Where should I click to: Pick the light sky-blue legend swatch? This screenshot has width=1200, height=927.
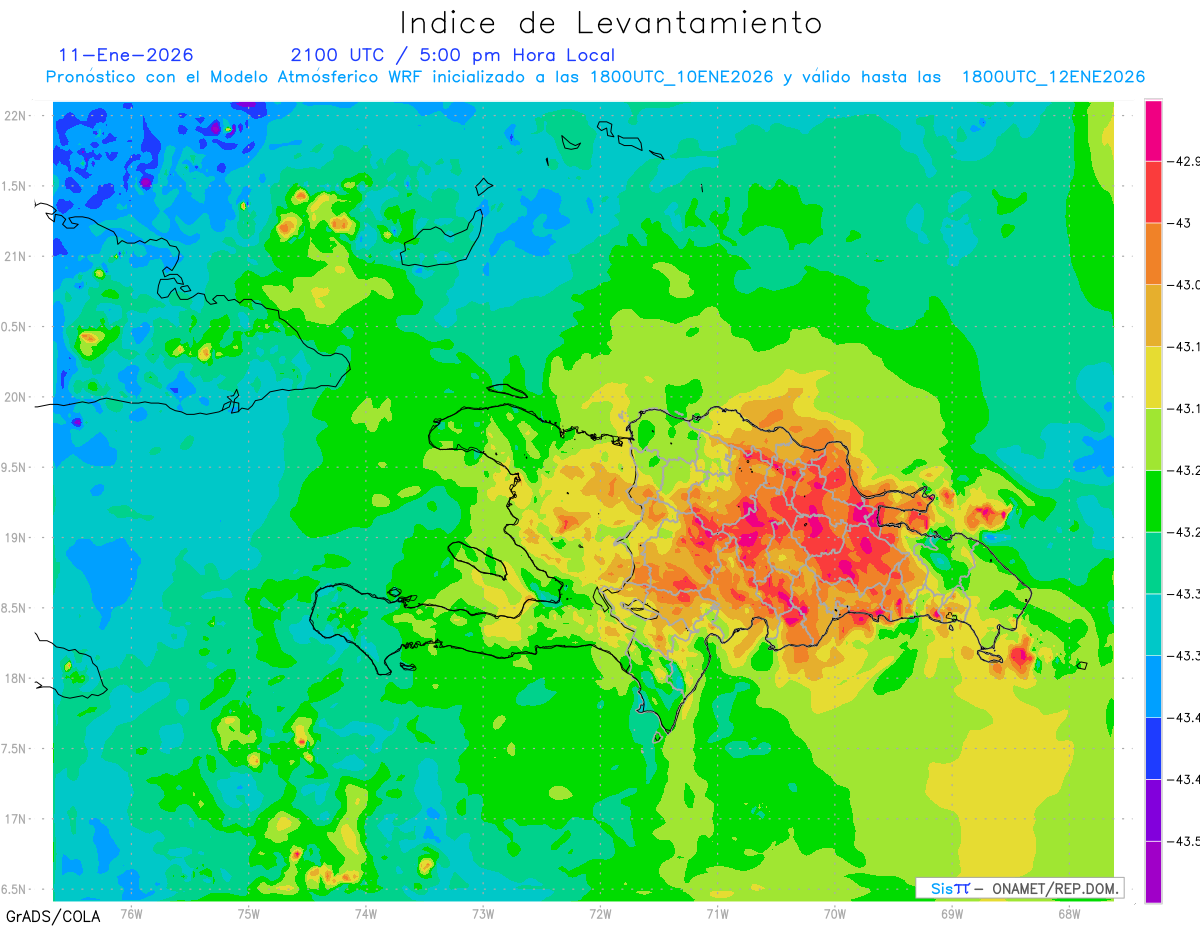(1153, 687)
